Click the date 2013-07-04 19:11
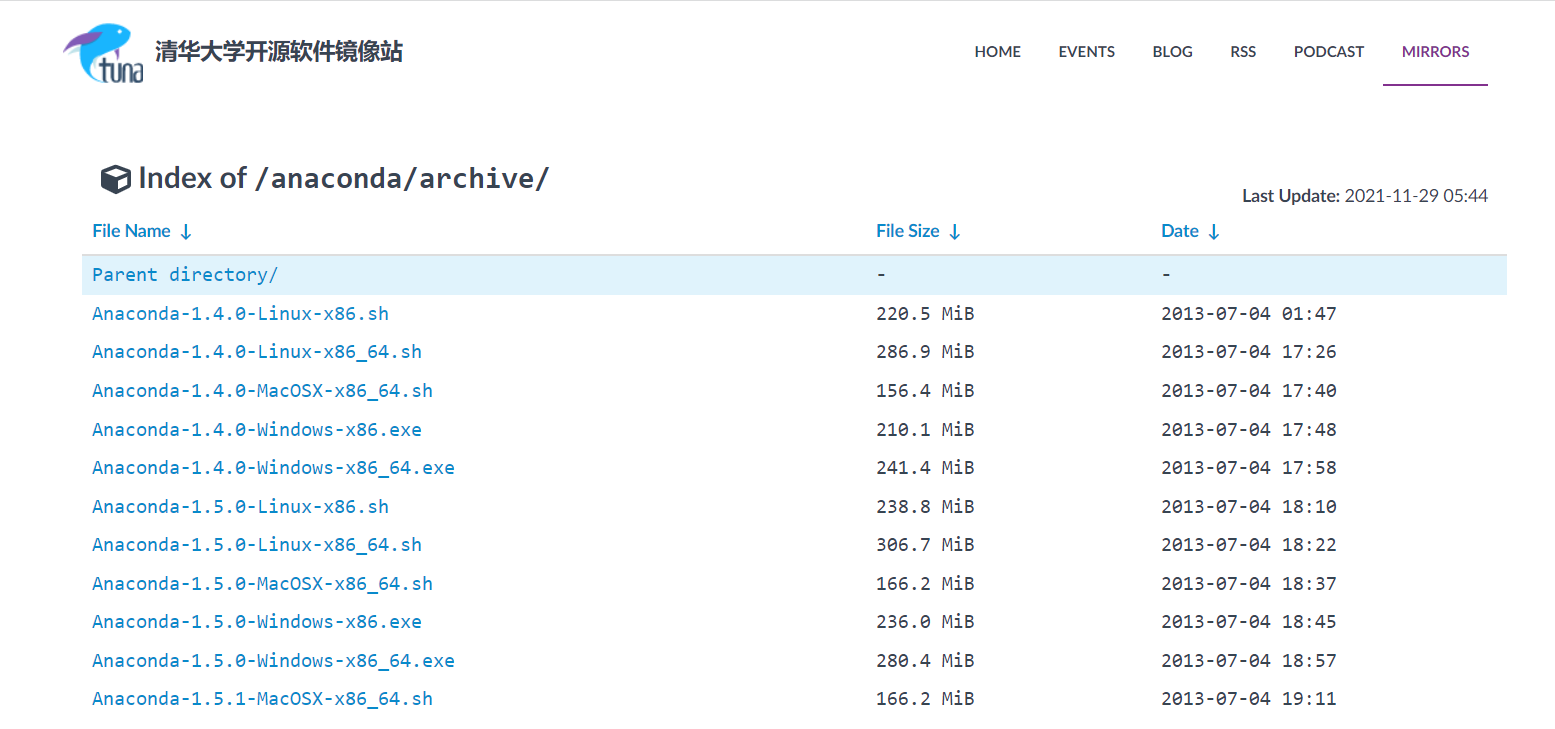The image size is (1555, 729). [x=1249, y=698]
